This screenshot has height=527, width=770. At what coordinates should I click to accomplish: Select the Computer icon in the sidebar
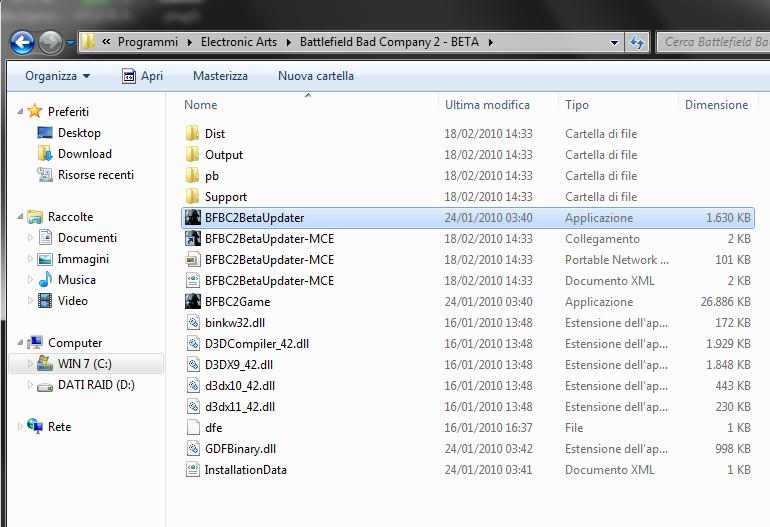[35, 342]
